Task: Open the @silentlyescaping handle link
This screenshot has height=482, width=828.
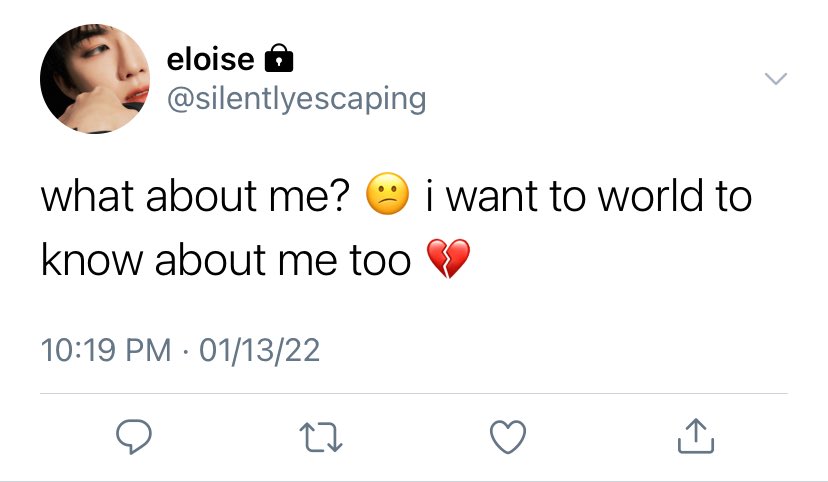Action: tap(297, 99)
